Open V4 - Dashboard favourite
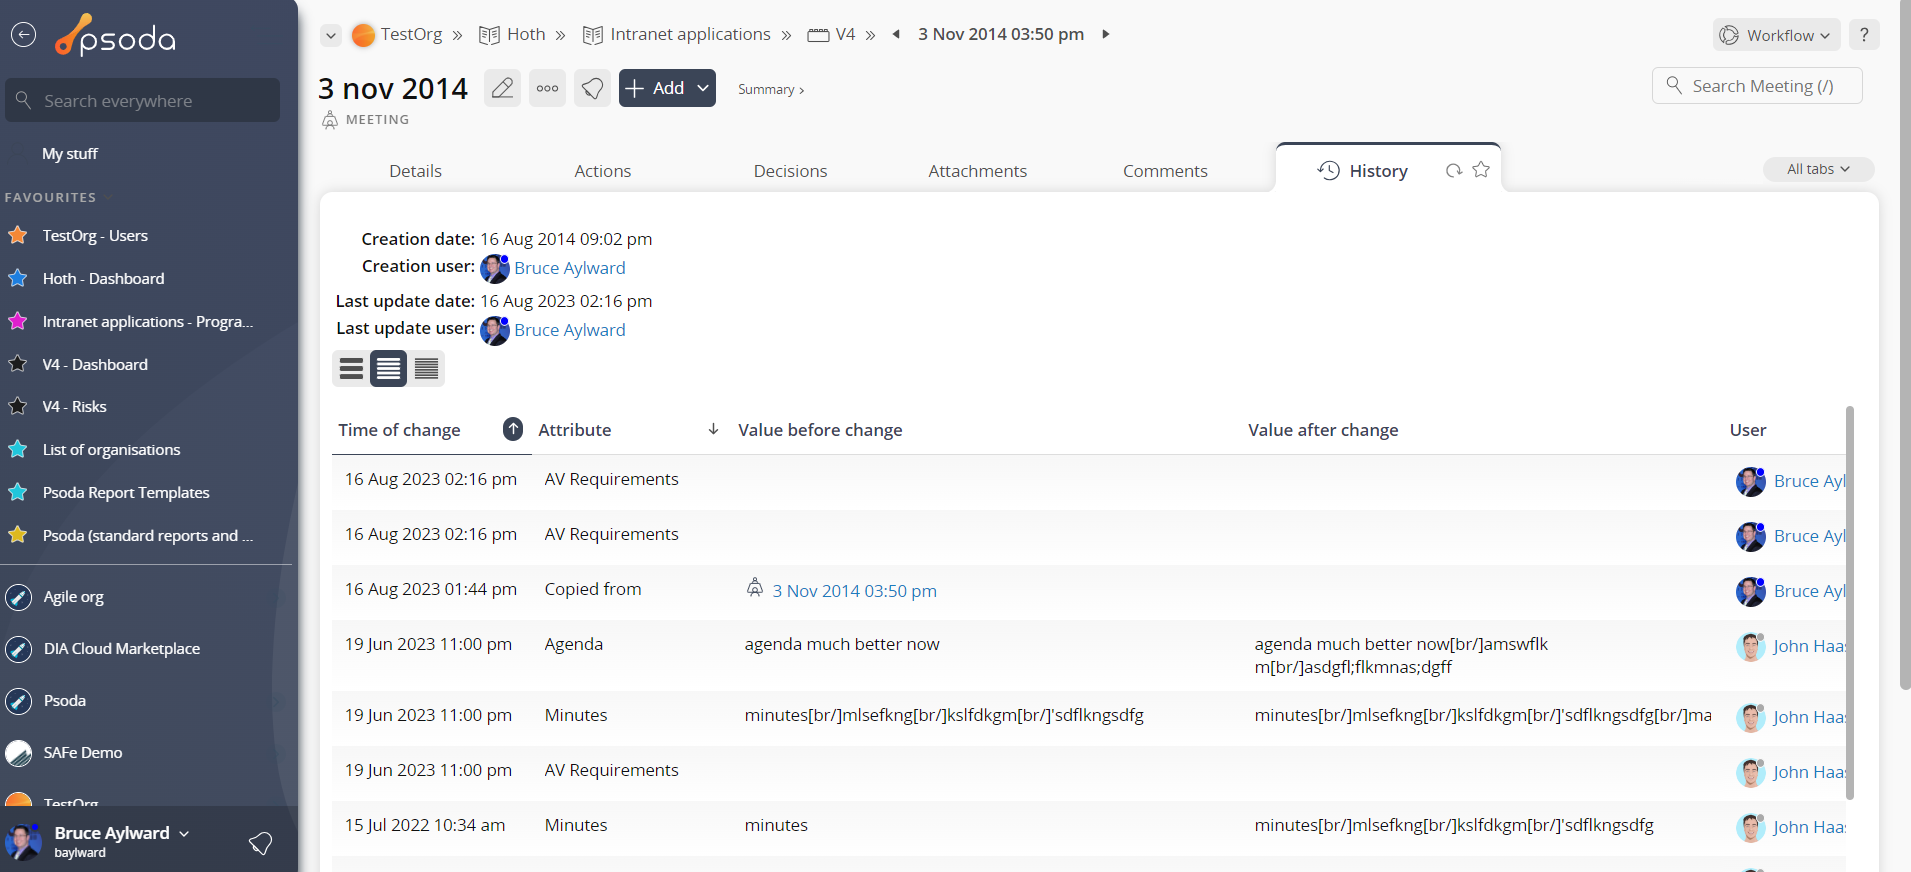Viewport: 1911px width, 872px height. tap(95, 364)
